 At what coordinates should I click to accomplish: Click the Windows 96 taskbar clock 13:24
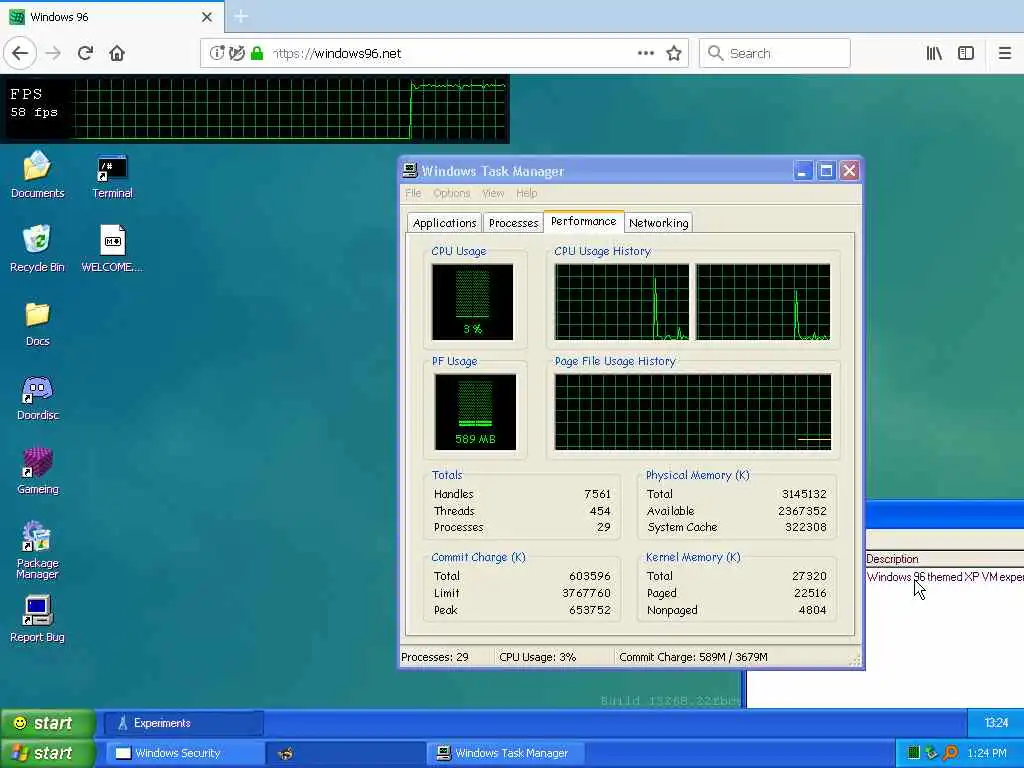[996, 723]
